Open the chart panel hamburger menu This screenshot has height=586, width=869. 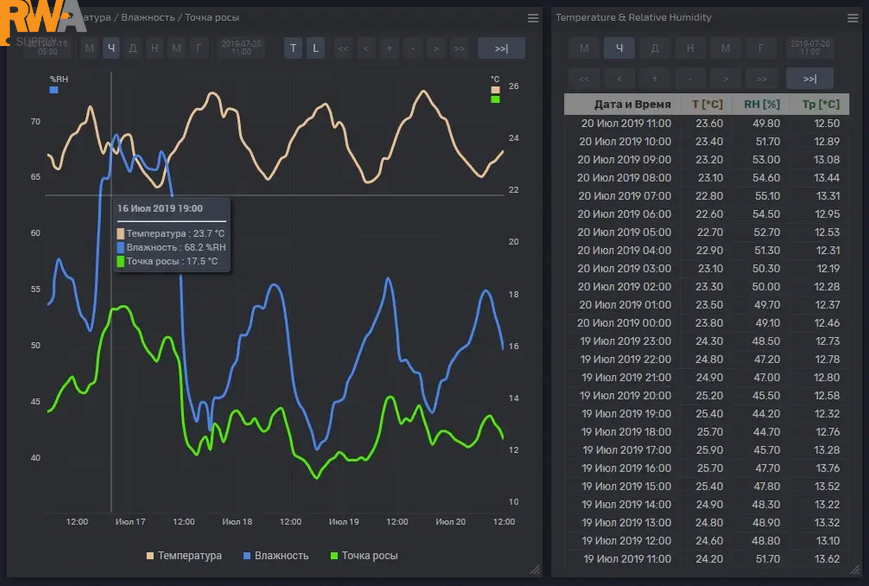tap(533, 18)
